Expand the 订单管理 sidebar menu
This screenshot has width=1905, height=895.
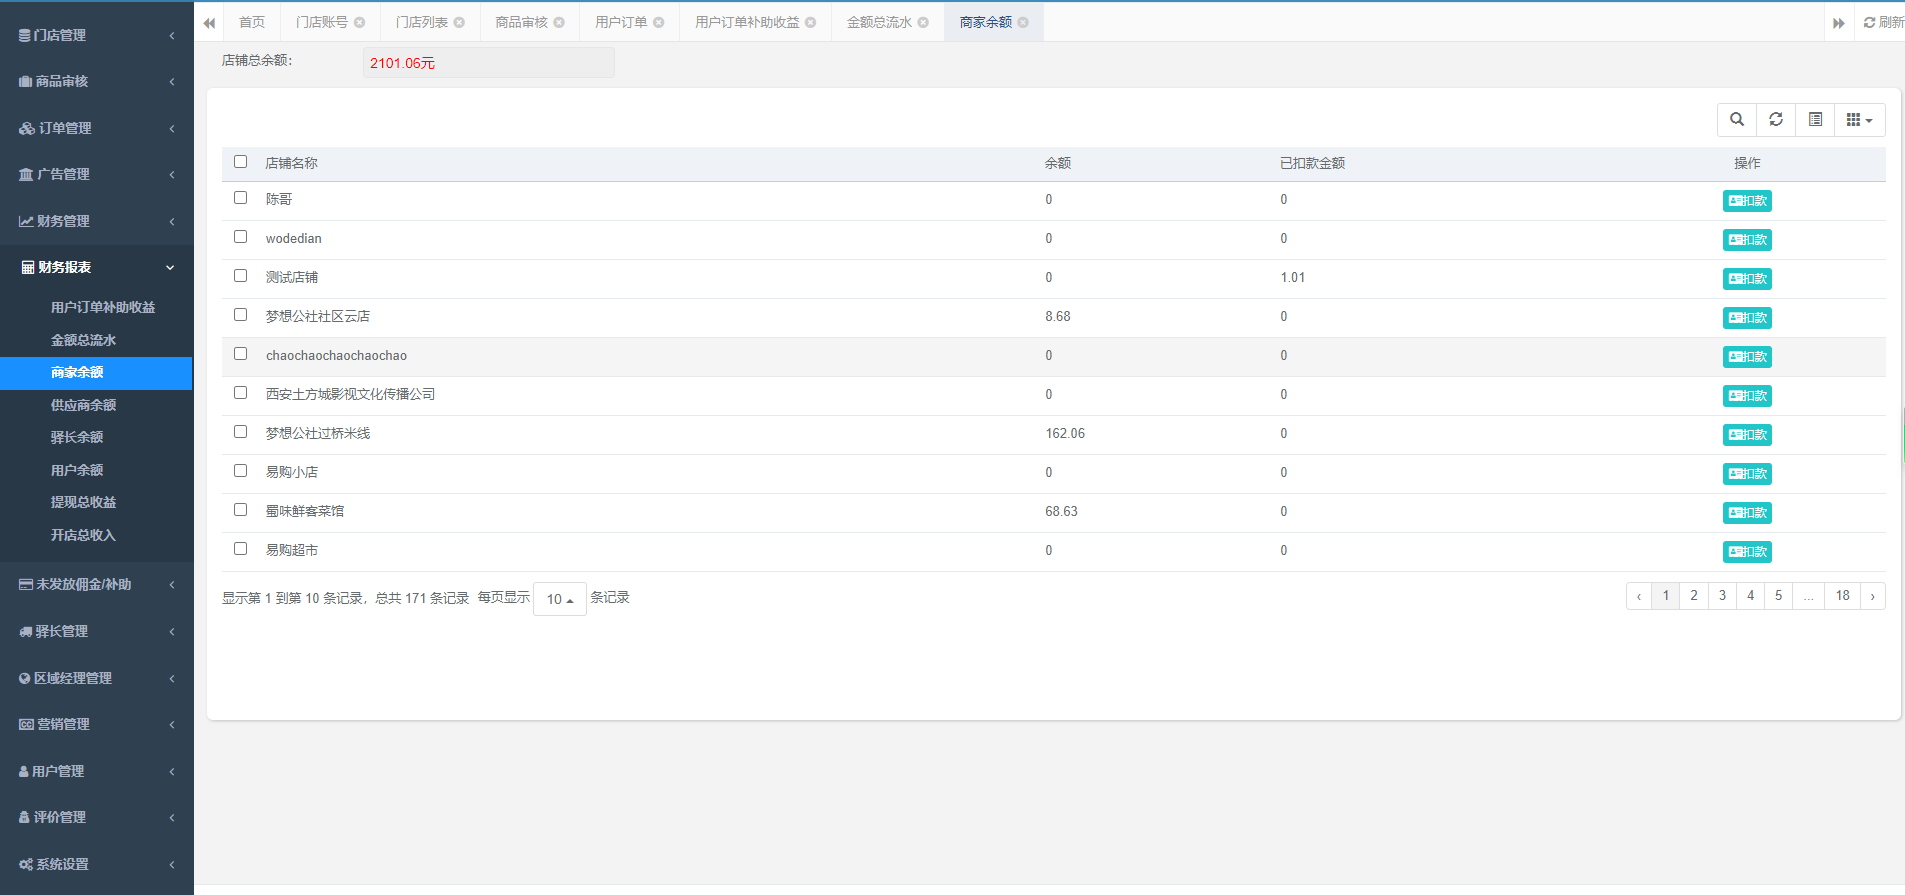(x=96, y=128)
